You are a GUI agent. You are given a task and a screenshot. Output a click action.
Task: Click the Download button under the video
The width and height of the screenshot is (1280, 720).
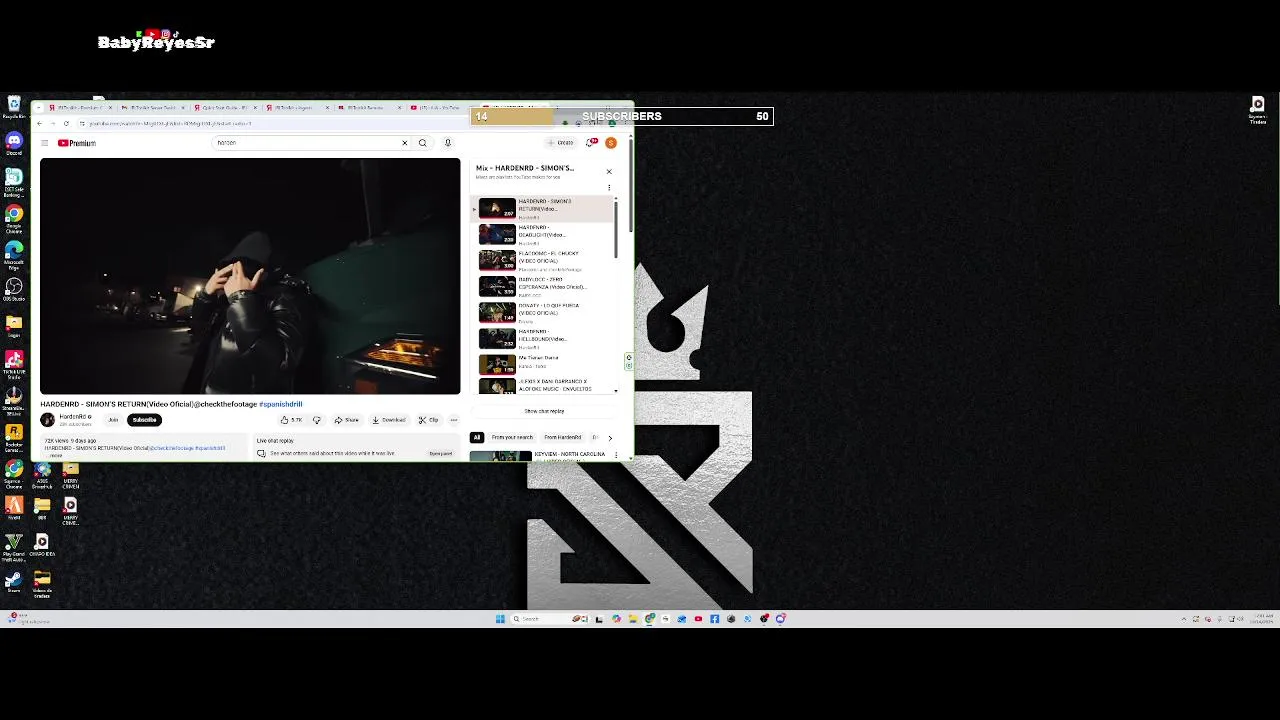[389, 420]
